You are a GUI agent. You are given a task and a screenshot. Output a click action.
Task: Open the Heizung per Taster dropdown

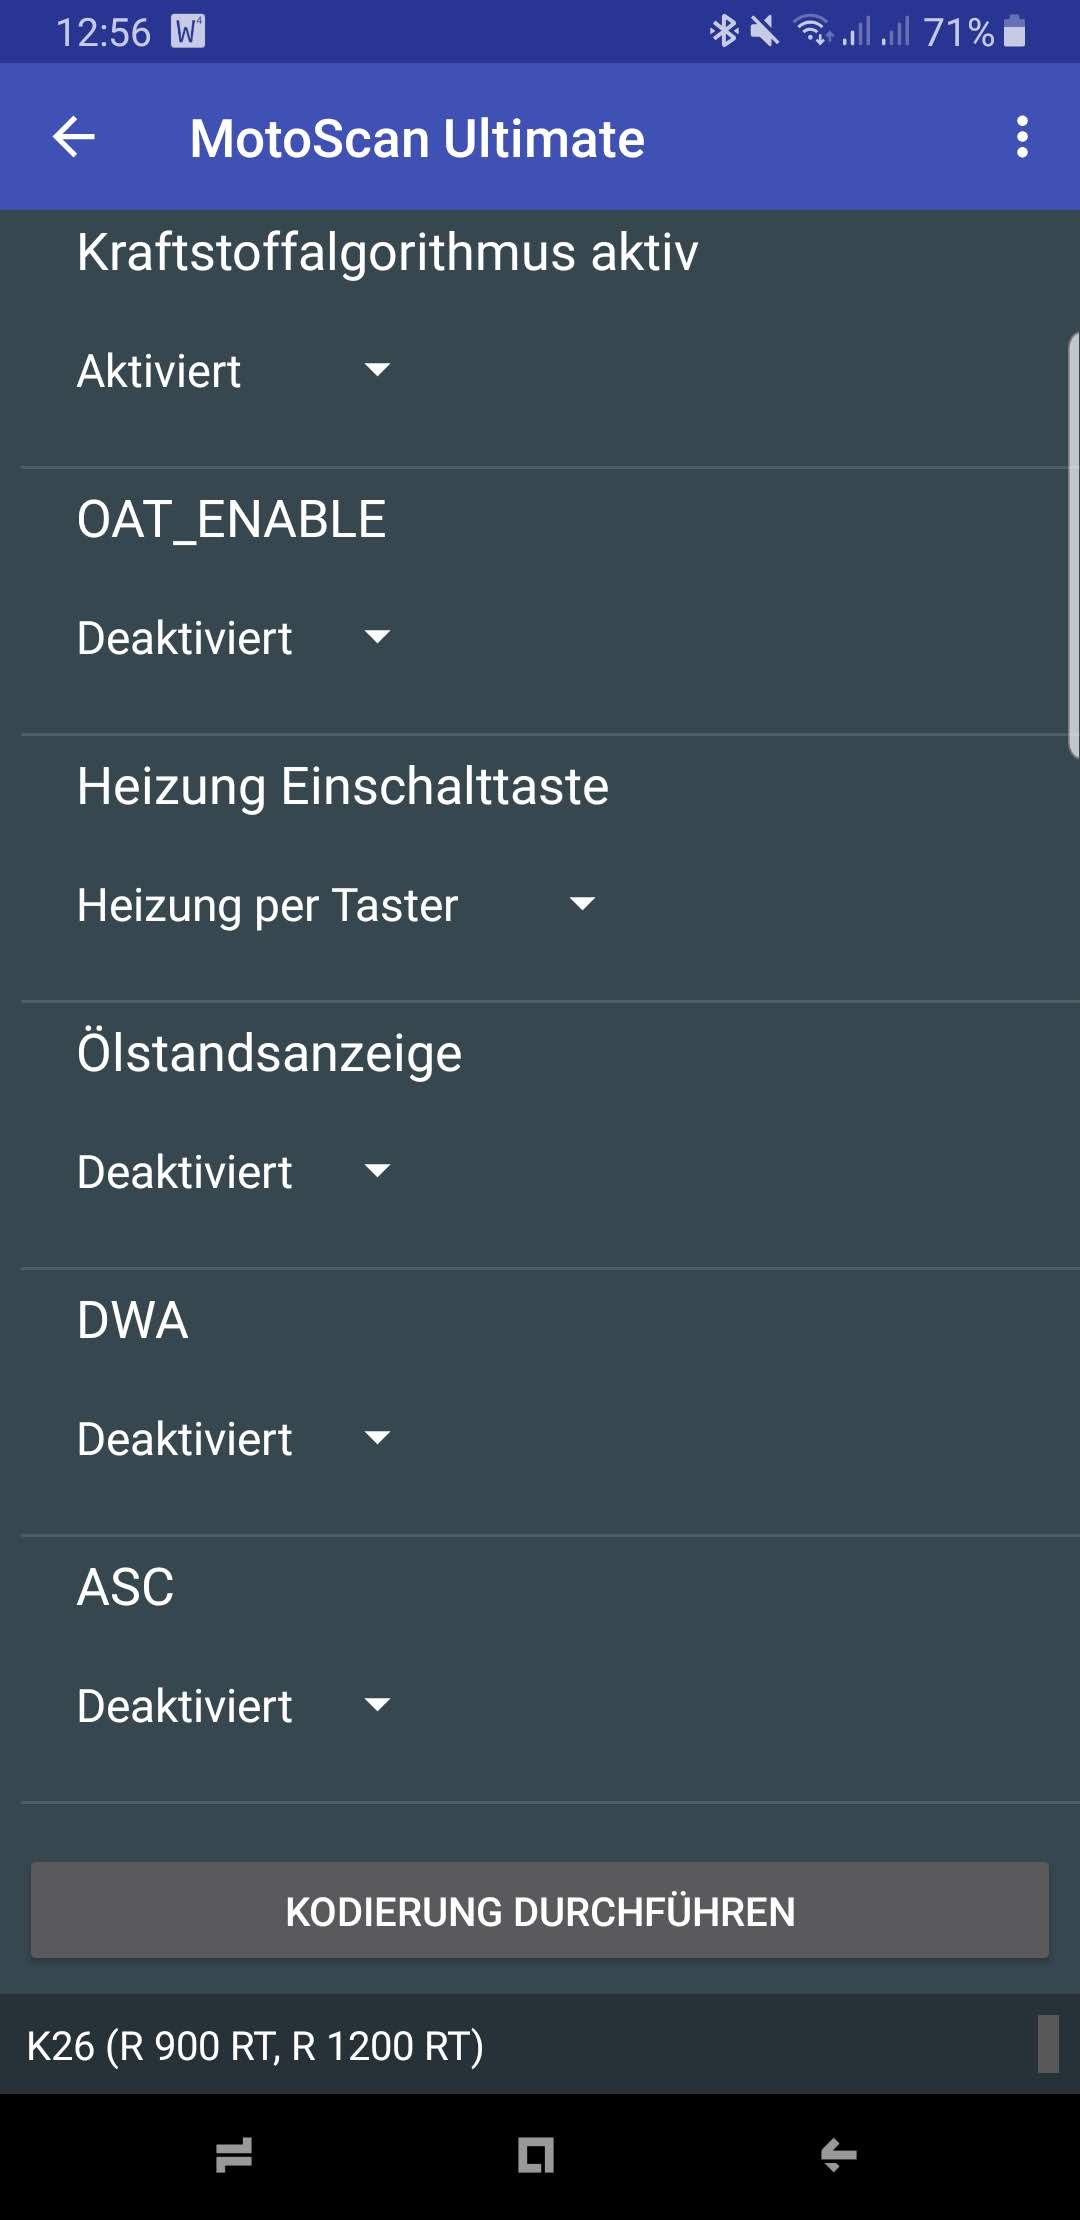pos(336,905)
